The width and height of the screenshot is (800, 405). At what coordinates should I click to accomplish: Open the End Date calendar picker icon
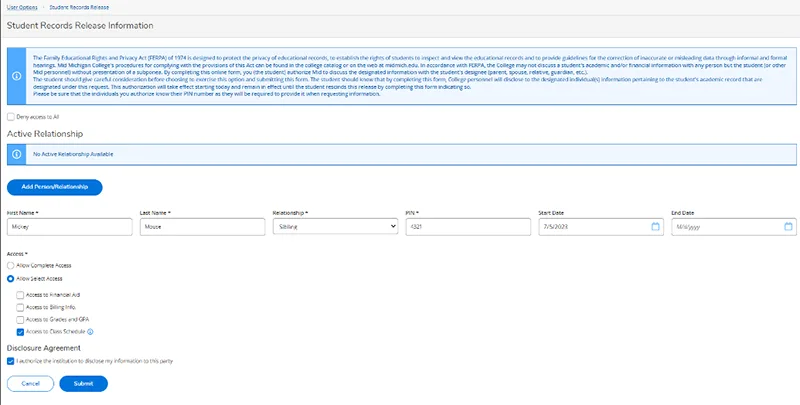pyautogui.click(x=788, y=226)
